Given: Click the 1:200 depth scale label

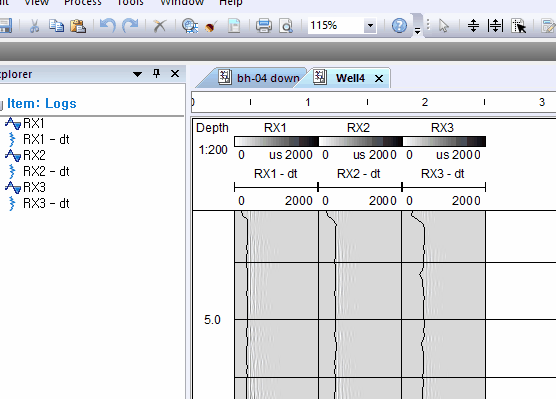Looking at the screenshot, I should [x=213, y=150].
